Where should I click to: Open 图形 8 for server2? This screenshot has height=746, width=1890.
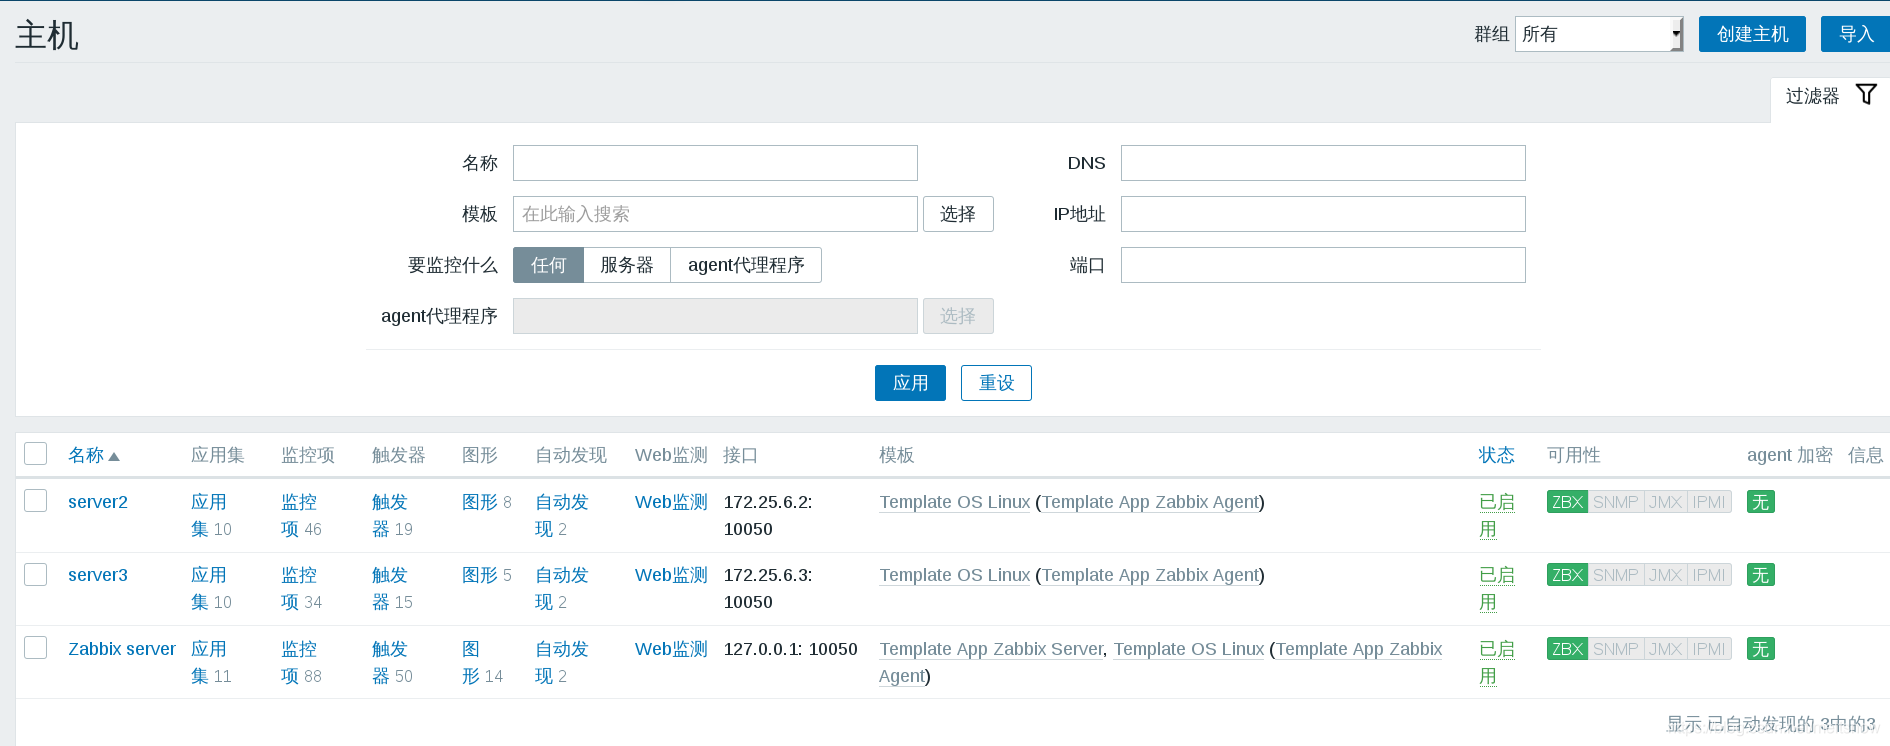tap(480, 502)
